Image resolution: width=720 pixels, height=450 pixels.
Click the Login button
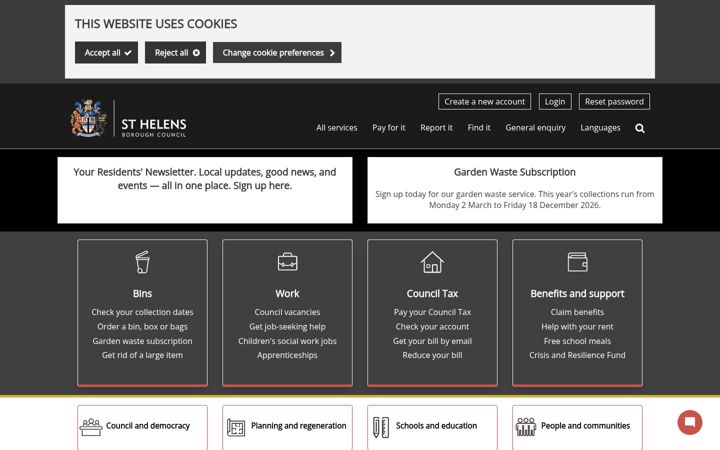(x=555, y=101)
